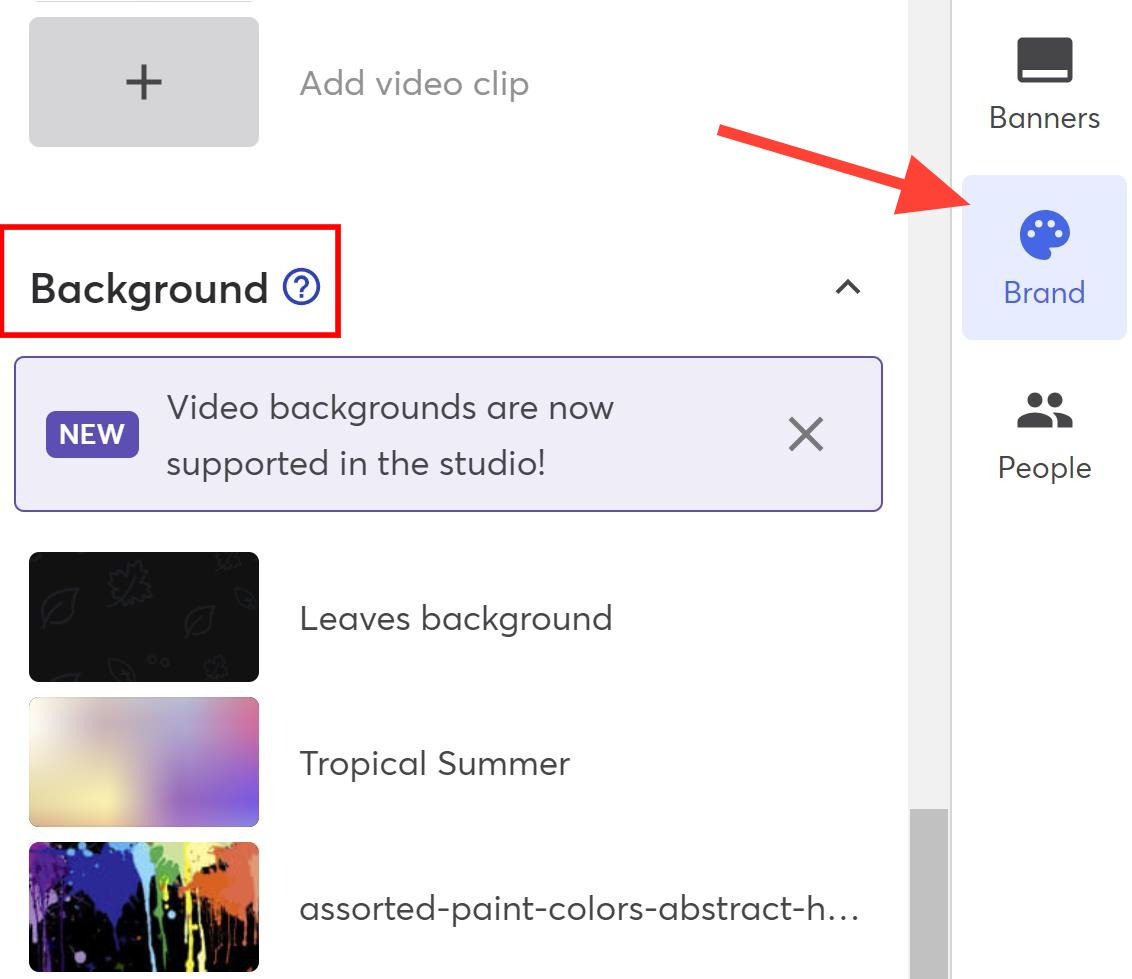Expand the Background list via its chevron
The image size is (1132, 979).
click(848, 288)
